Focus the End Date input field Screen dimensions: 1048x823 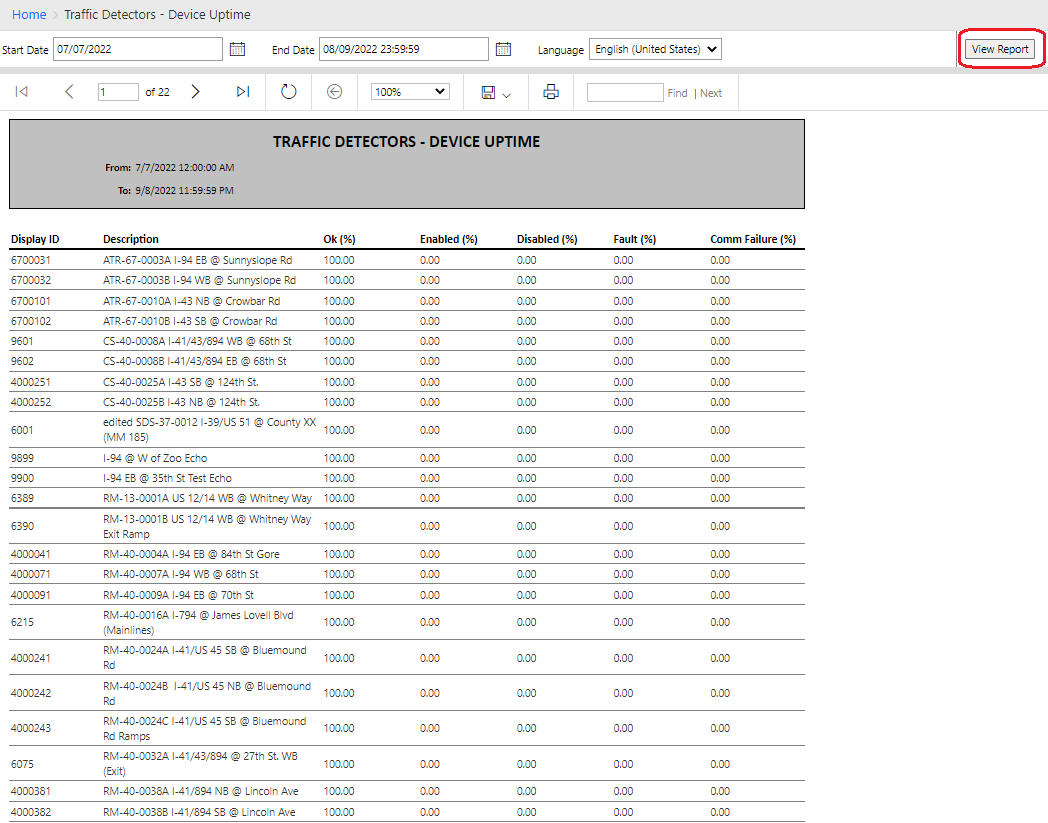pyautogui.click(x=404, y=49)
